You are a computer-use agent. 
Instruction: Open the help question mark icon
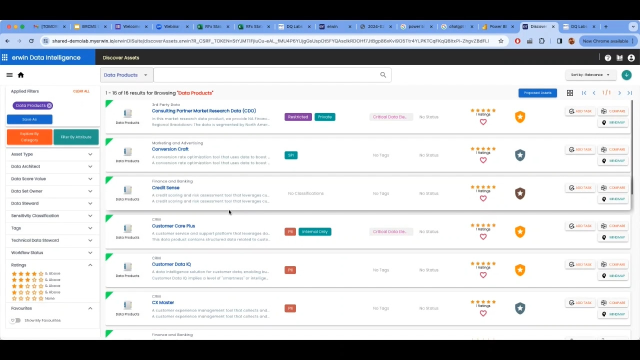coord(608,58)
